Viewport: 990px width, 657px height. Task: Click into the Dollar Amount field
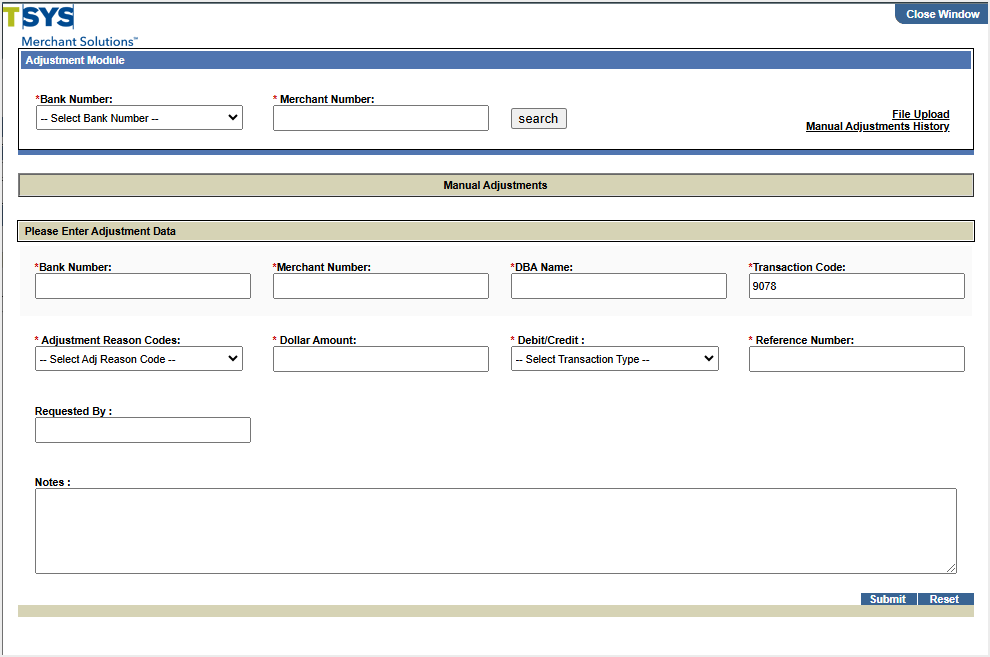point(381,358)
